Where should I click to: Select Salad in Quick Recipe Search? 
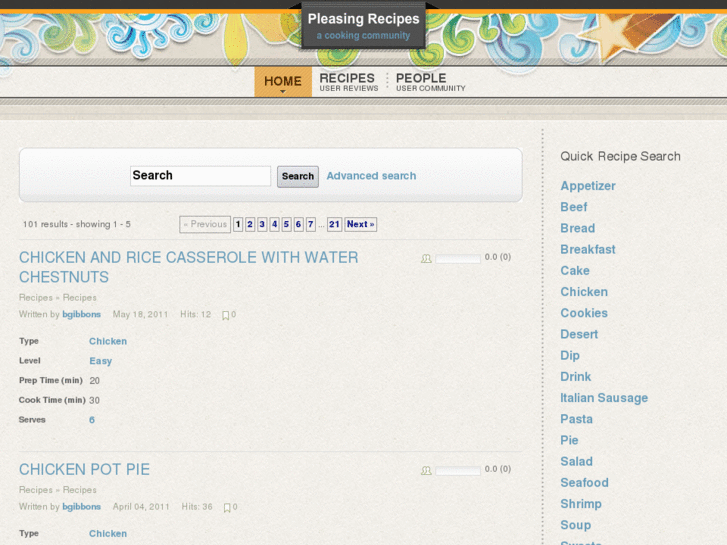(x=576, y=462)
